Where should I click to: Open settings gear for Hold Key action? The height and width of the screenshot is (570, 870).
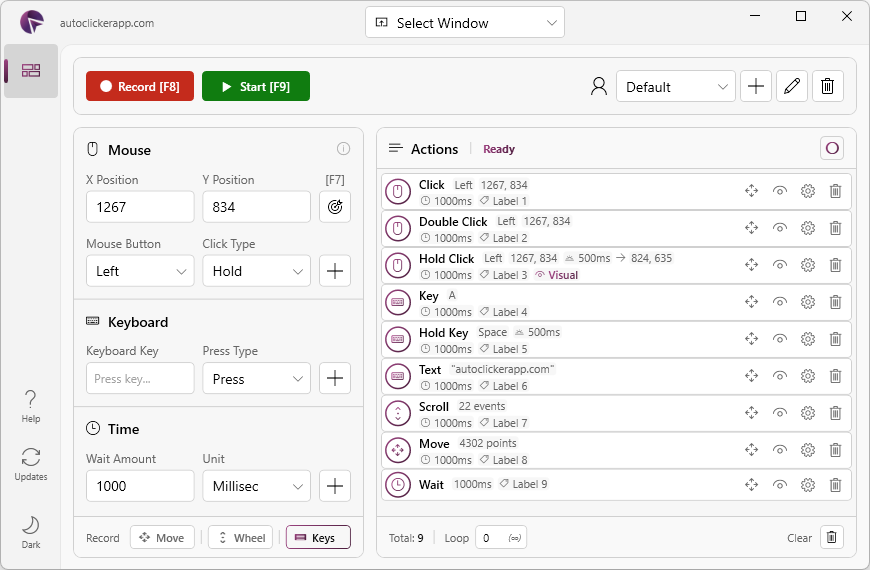808,339
